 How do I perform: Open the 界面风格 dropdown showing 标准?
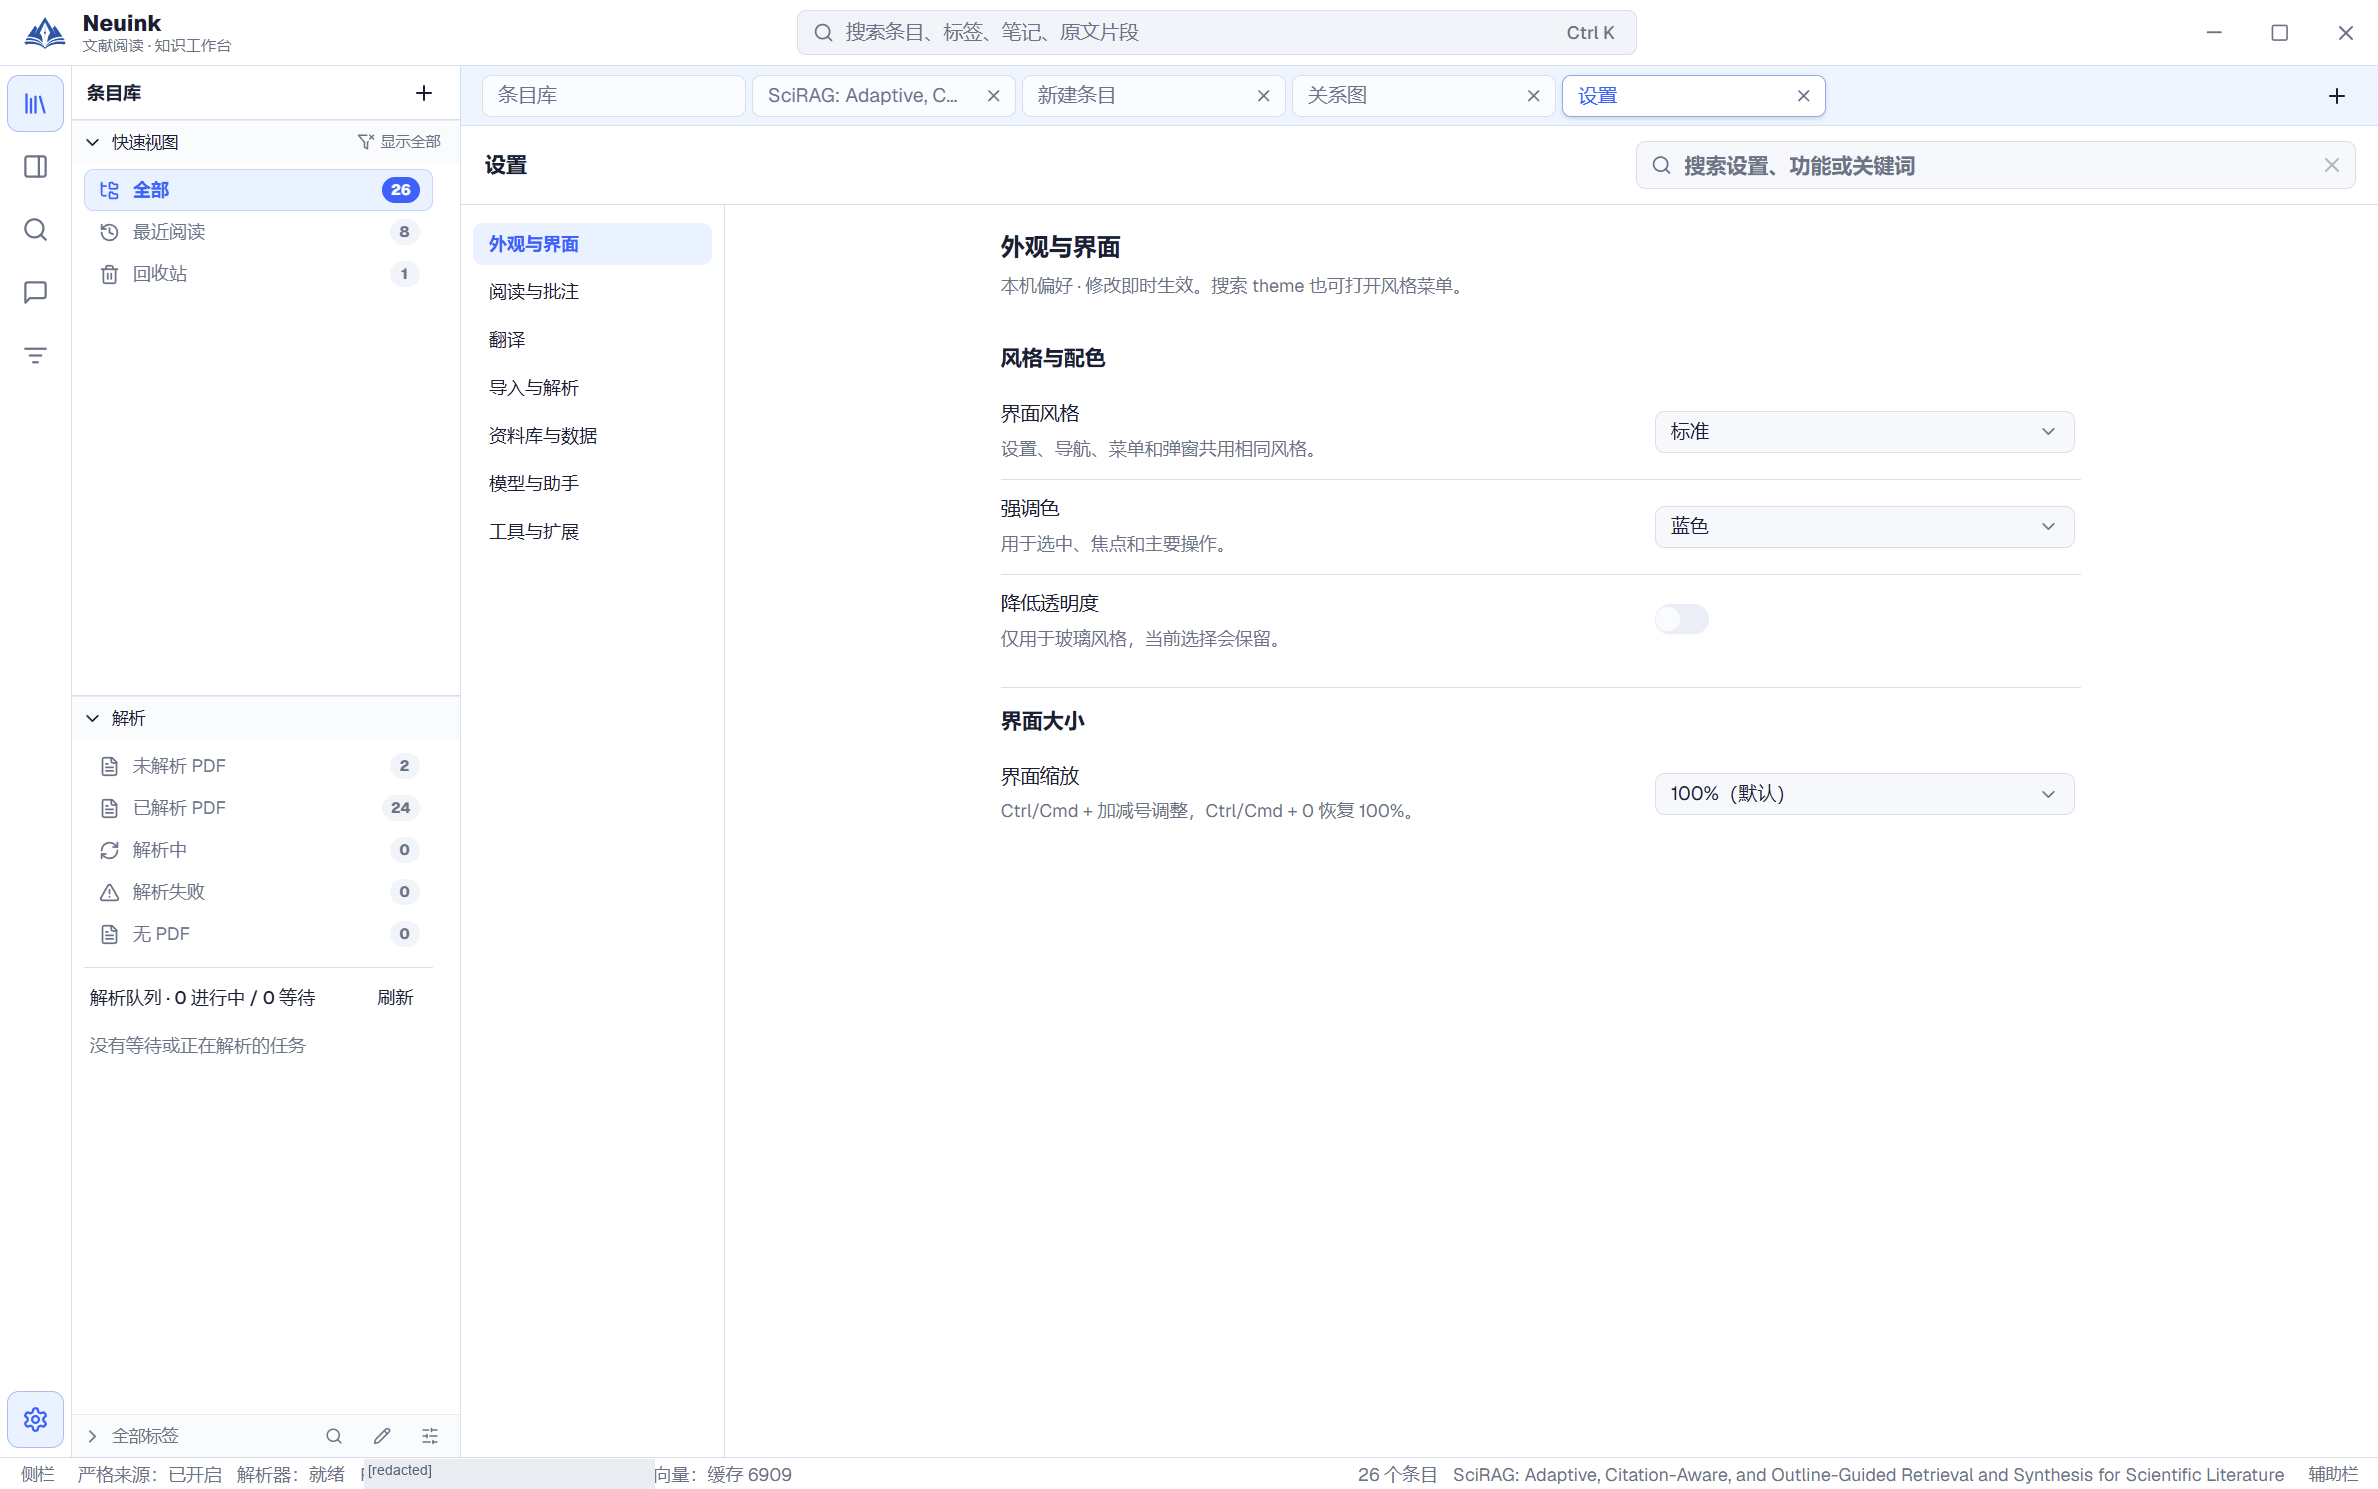click(x=1864, y=432)
